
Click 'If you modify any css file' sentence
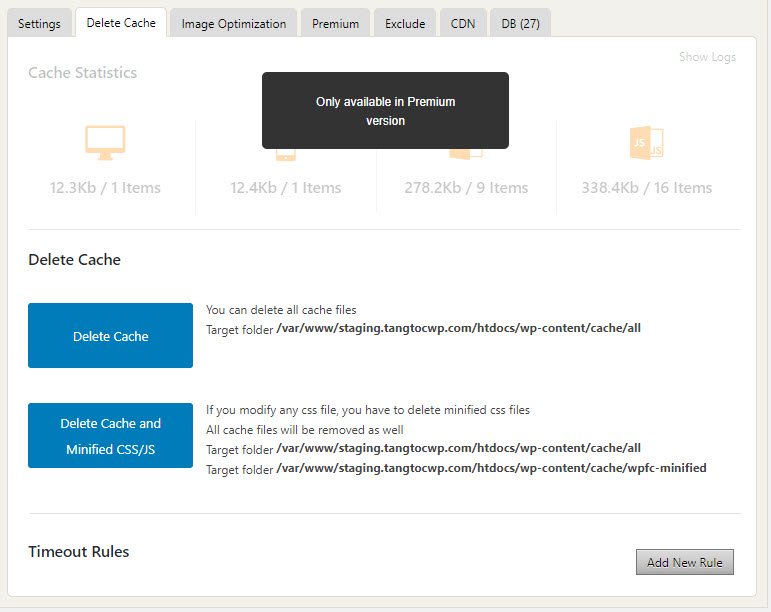(x=368, y=410)
